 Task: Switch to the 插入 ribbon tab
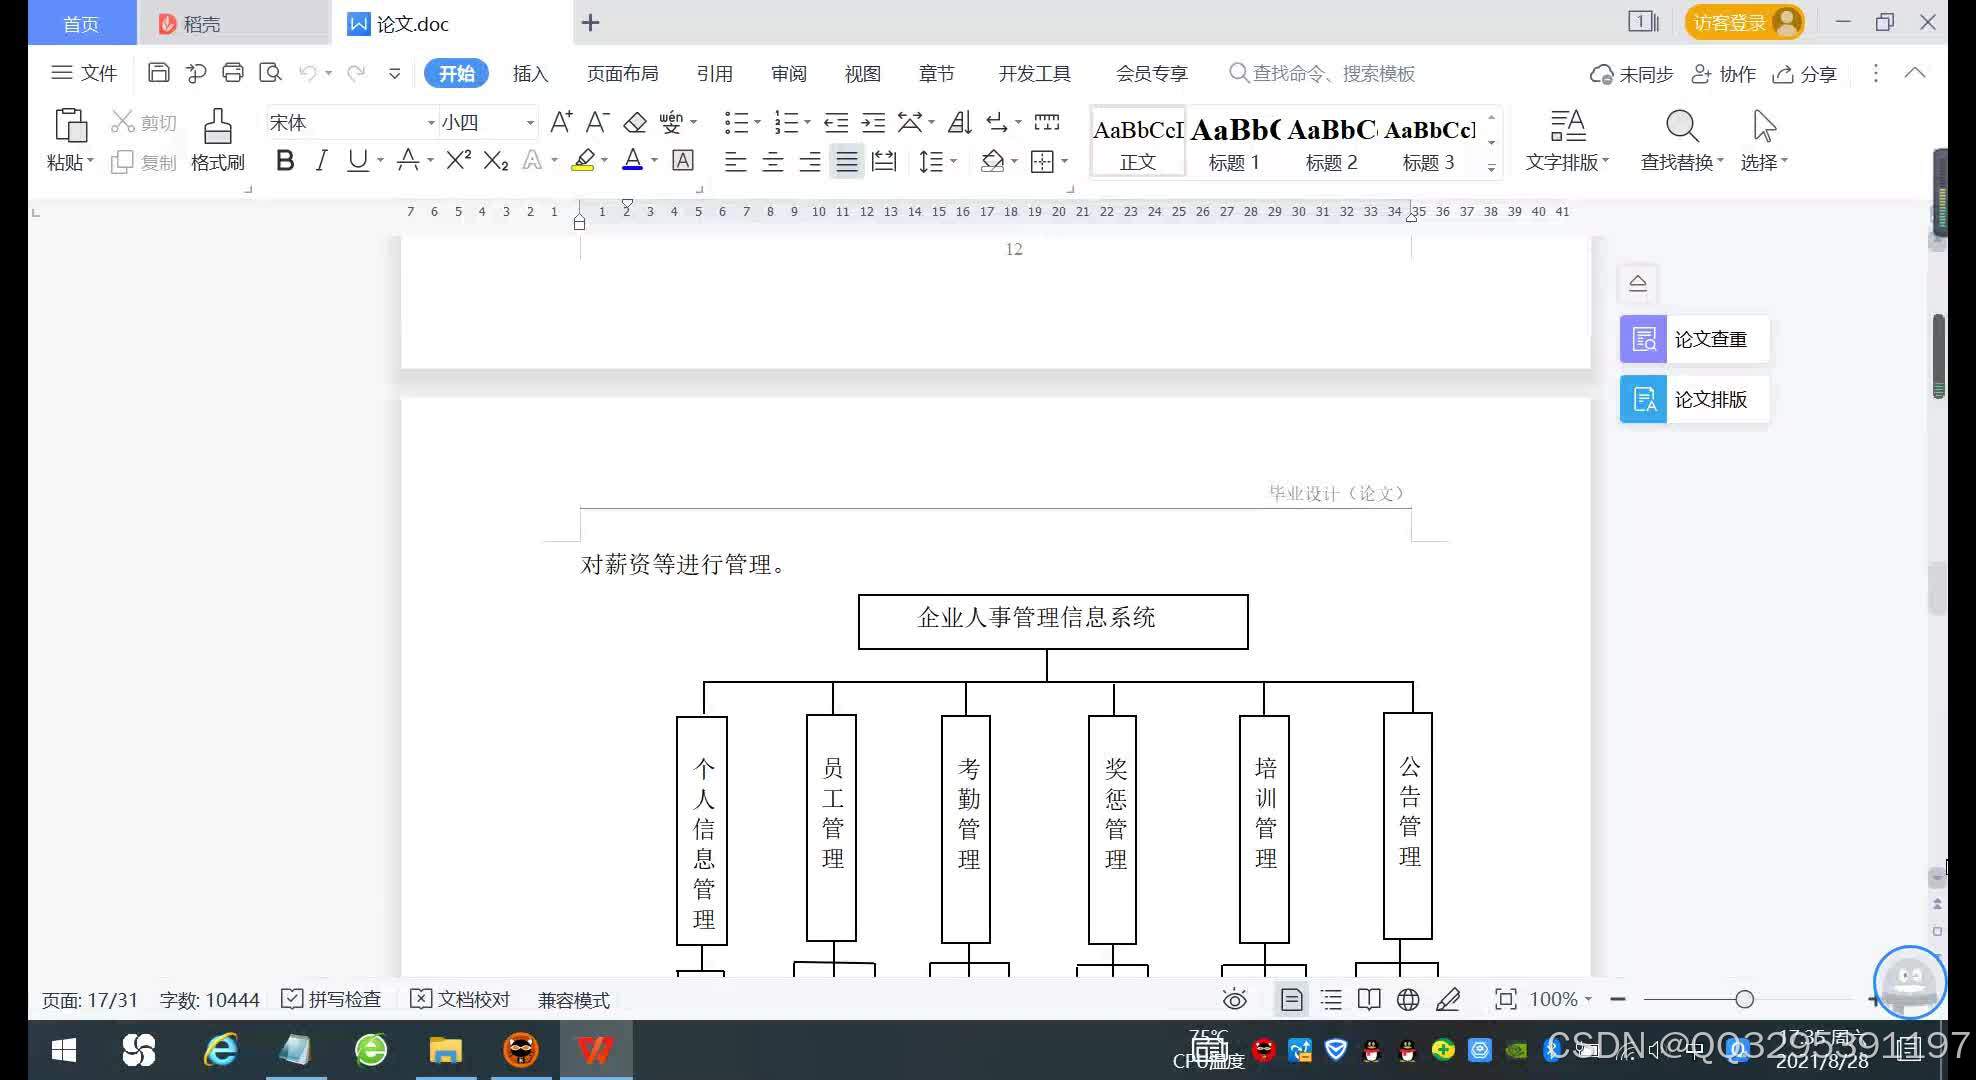[x=530, y=73]
